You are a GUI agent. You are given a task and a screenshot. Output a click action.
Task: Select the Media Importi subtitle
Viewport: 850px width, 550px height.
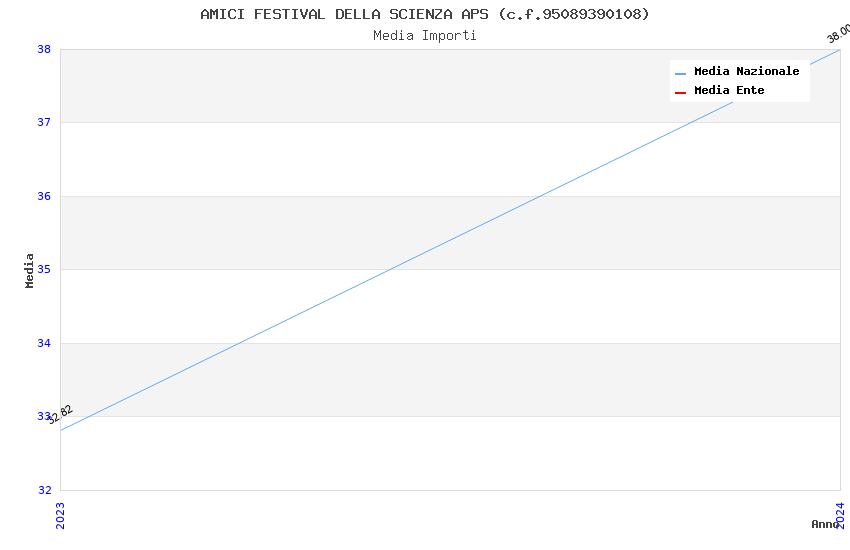click(x=424, y=36)
